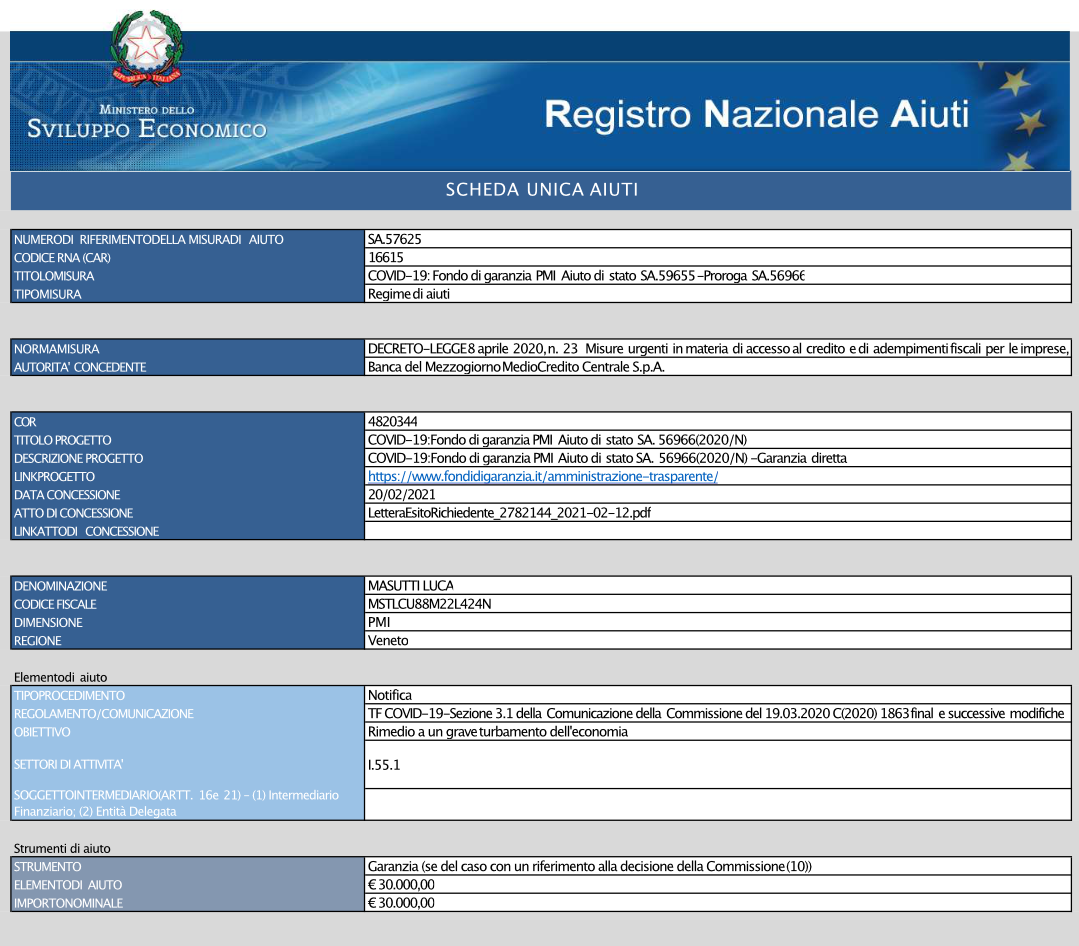Click the 'DIMENSIONE' label
This screenshot has height=946, width=1079.
tap(48, 622)
